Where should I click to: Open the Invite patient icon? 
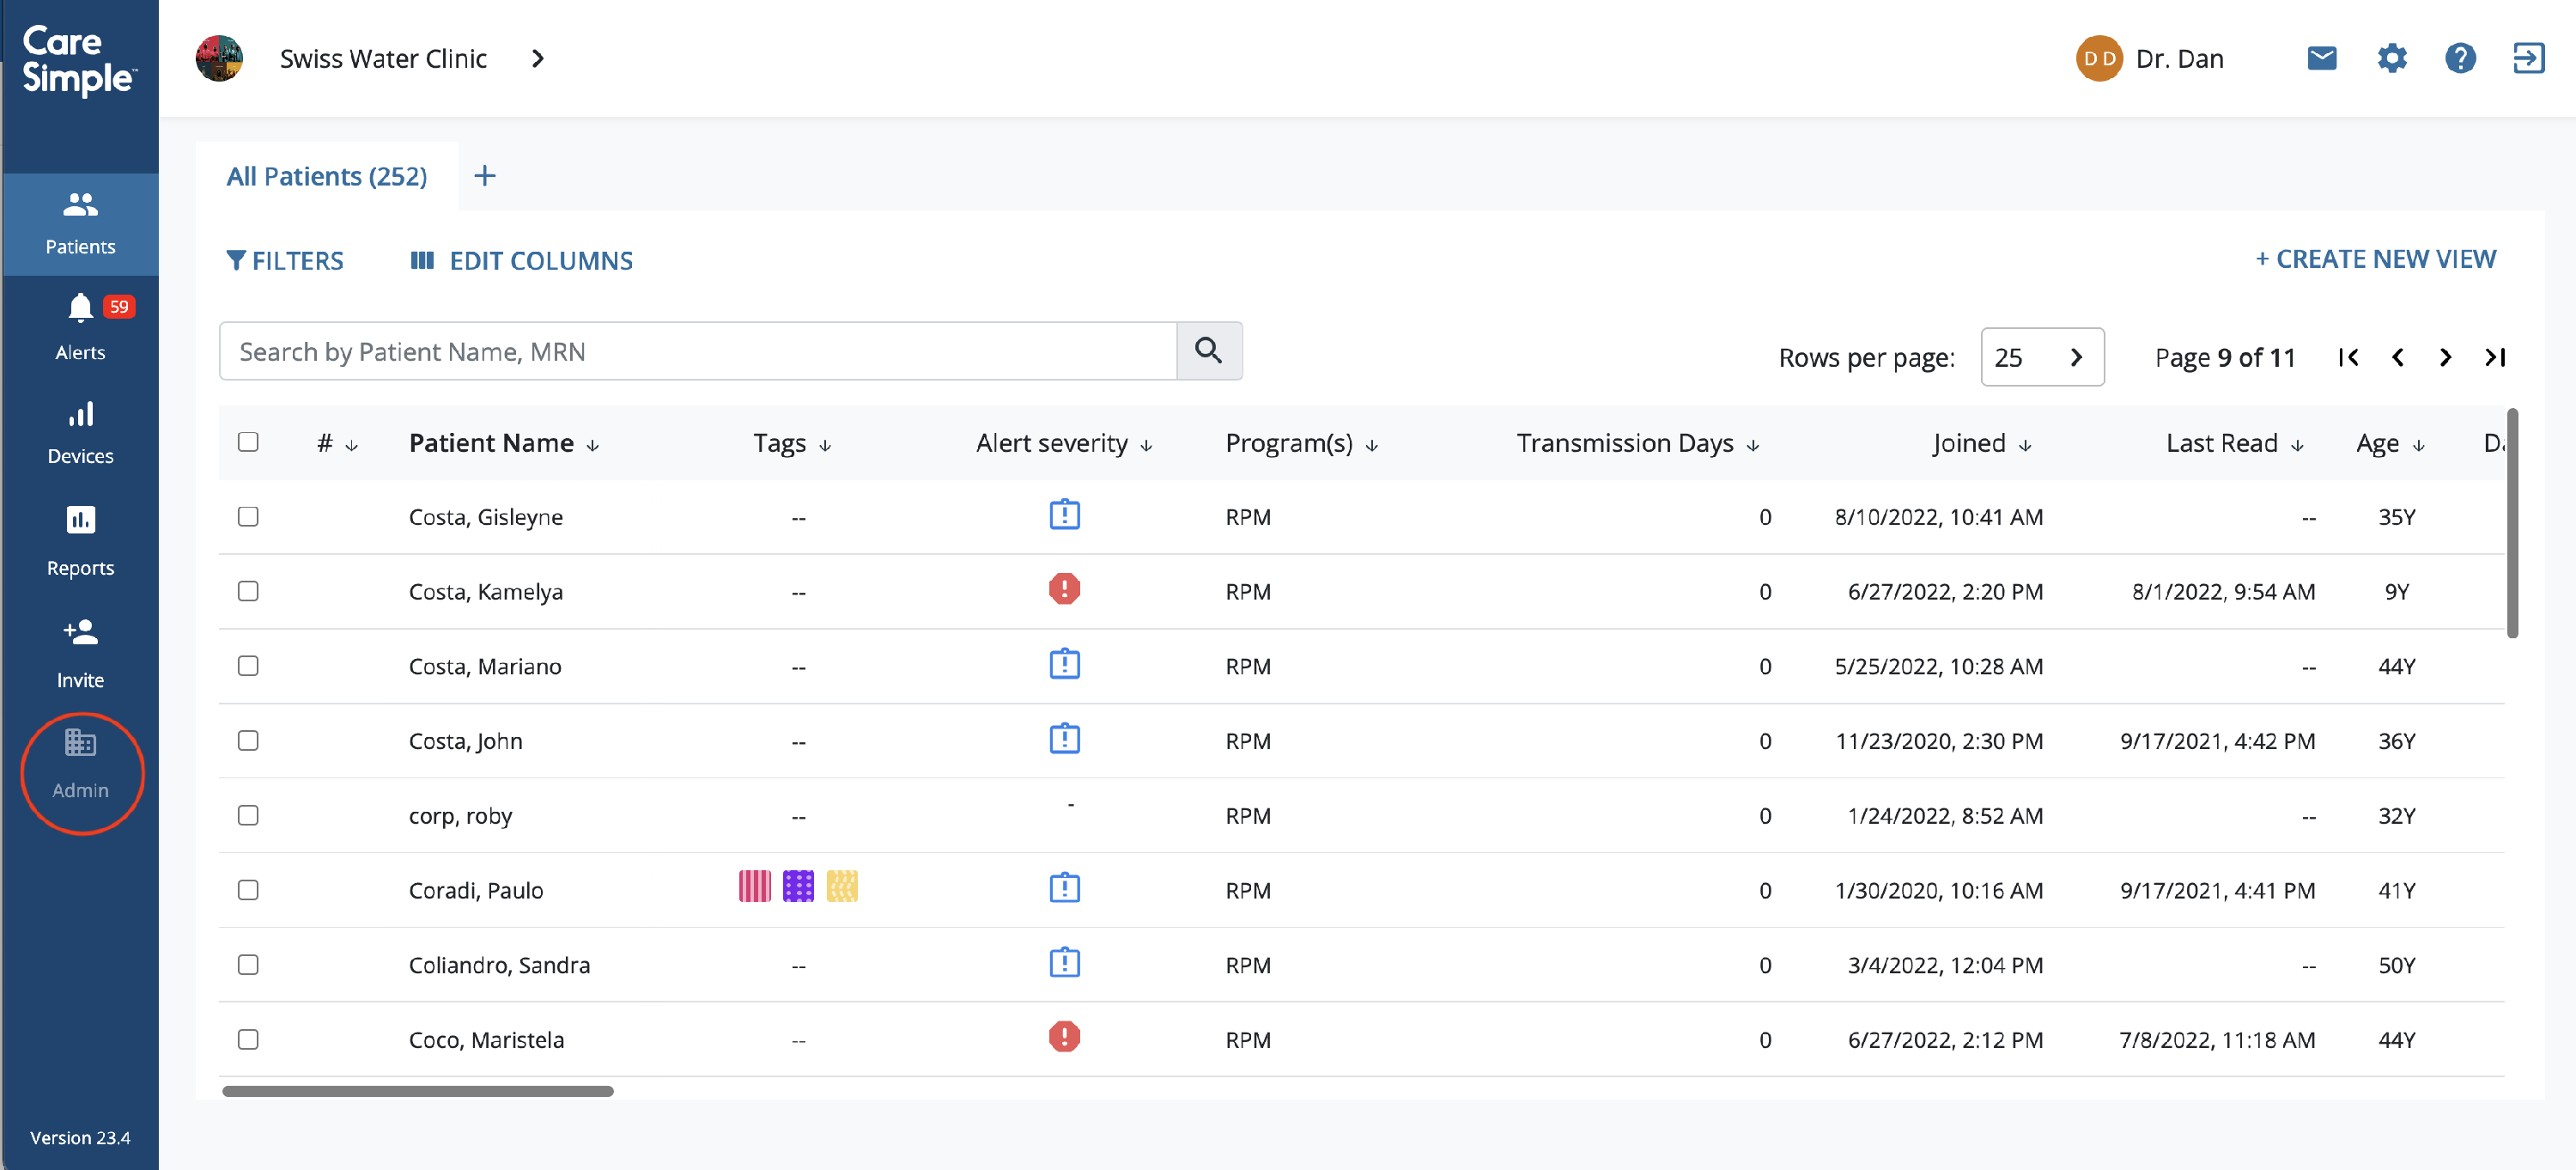coord(80,633)
